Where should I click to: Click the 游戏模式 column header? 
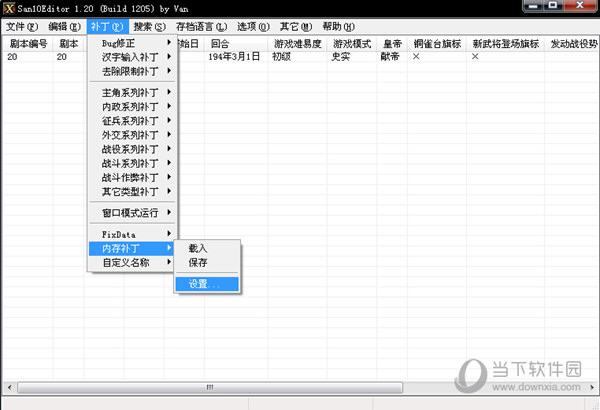[352, 44]
